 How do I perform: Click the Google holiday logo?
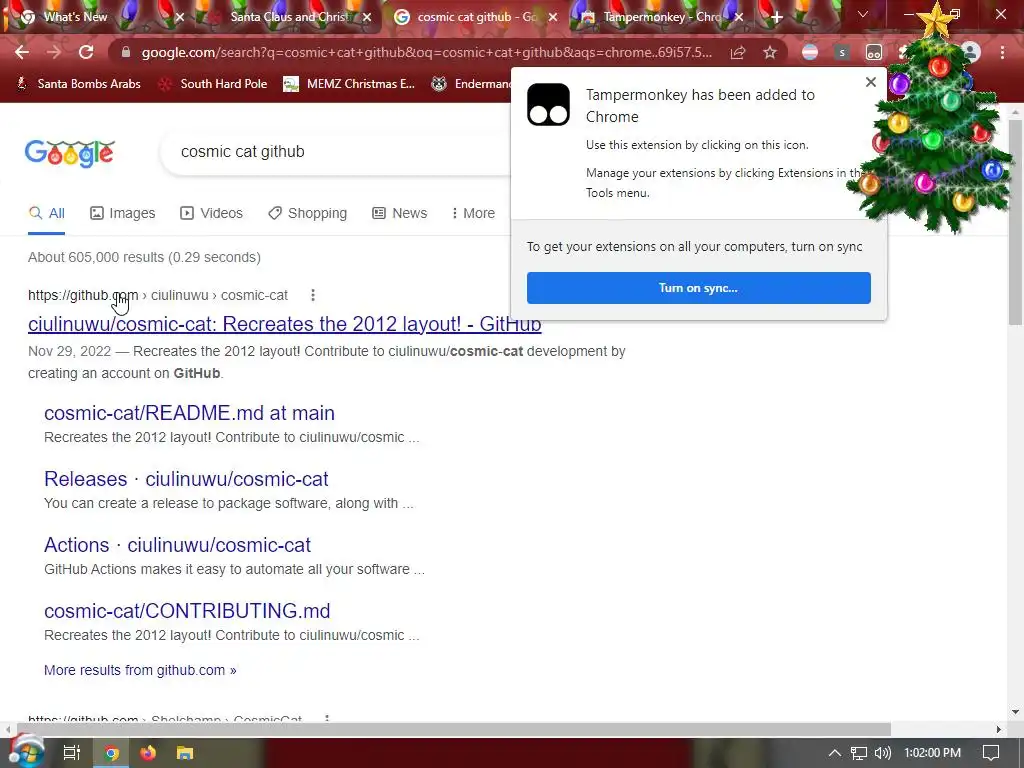pos(70,153)
